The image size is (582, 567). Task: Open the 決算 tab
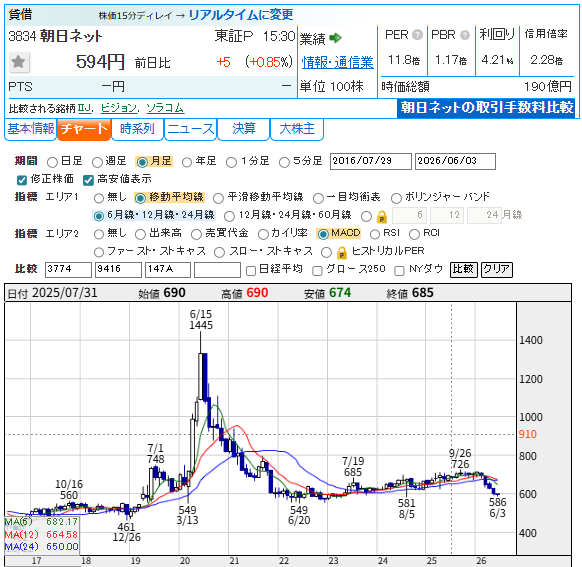click(243, 129)
